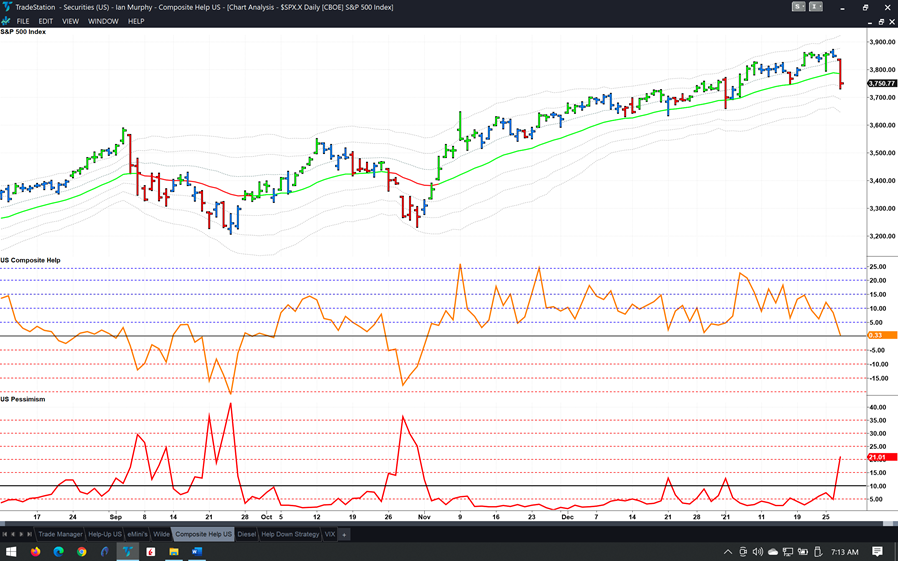
Task: Jump to the first workspace tab arrow
Action: point(5,534)
